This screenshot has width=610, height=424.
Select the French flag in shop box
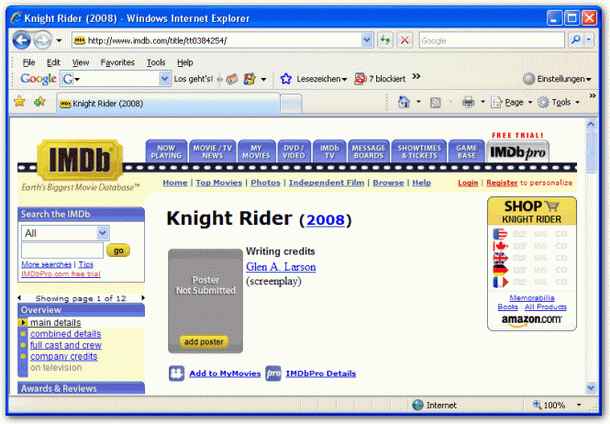(500, 282)
